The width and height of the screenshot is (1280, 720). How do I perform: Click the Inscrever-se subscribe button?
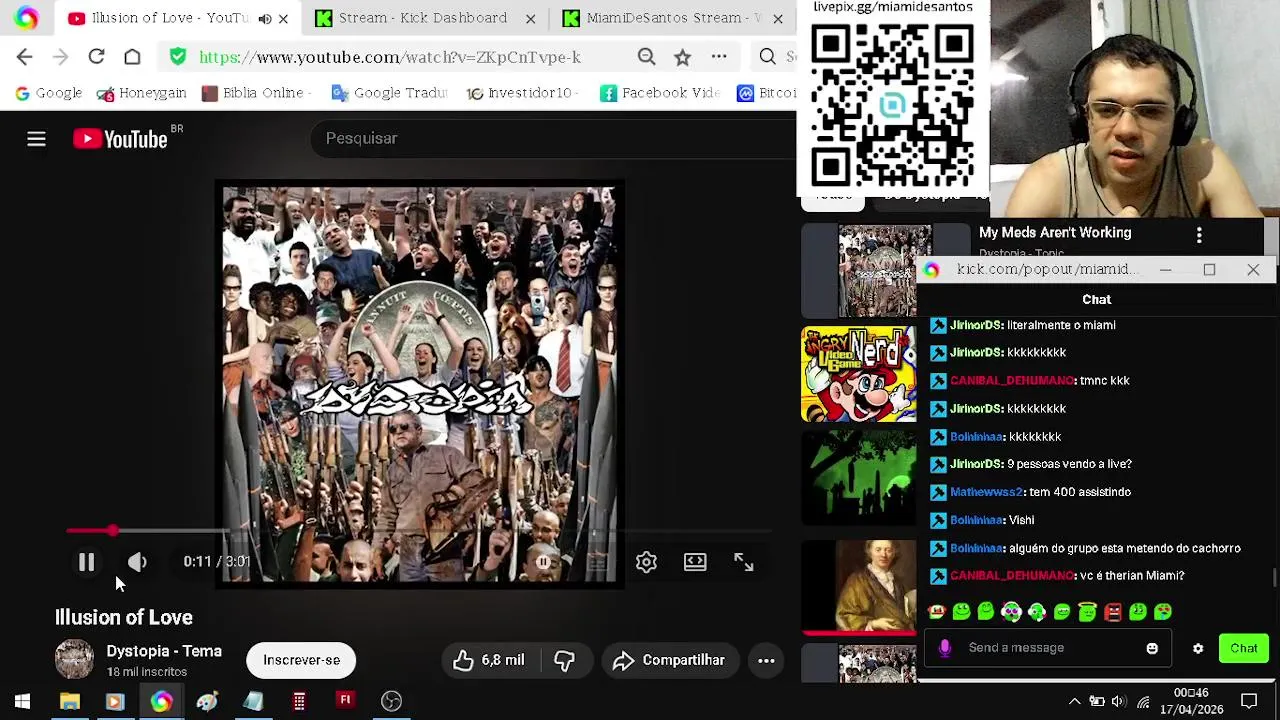301,660
